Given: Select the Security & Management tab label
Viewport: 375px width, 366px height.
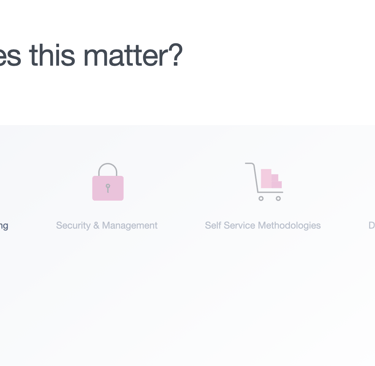Looking at the screenshot, I should click(107, 226).
